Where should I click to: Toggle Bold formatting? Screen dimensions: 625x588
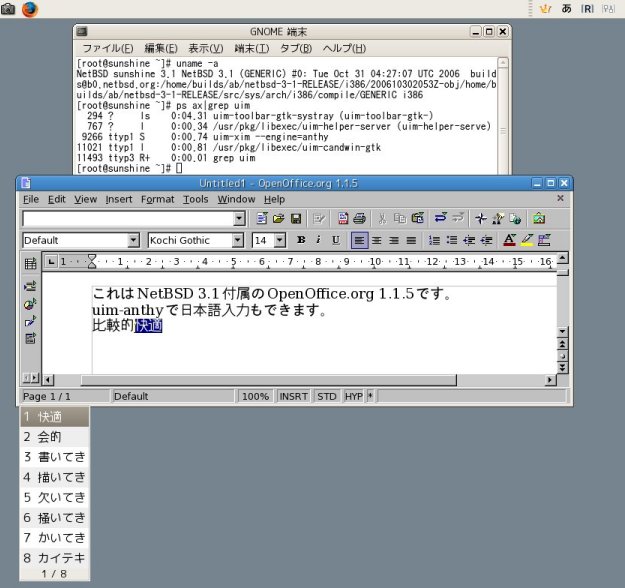coord(301,240)
